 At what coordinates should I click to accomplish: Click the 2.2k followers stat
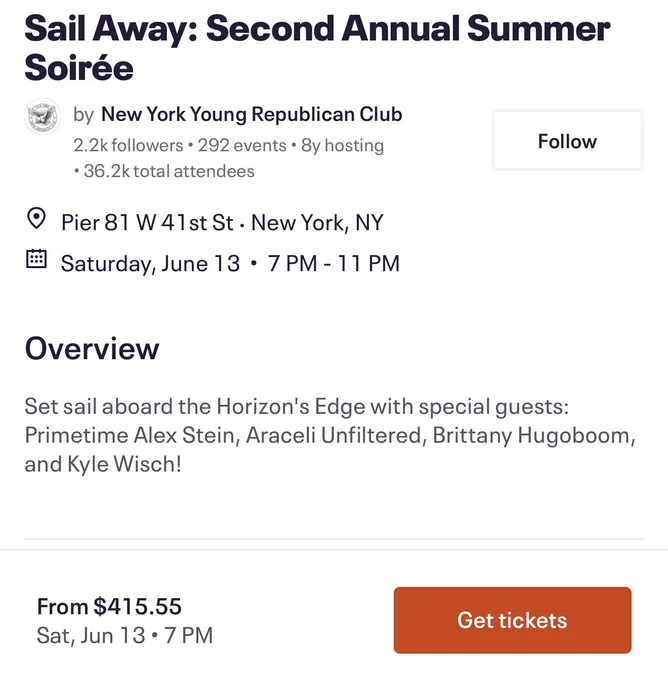[x=128, y=145]
